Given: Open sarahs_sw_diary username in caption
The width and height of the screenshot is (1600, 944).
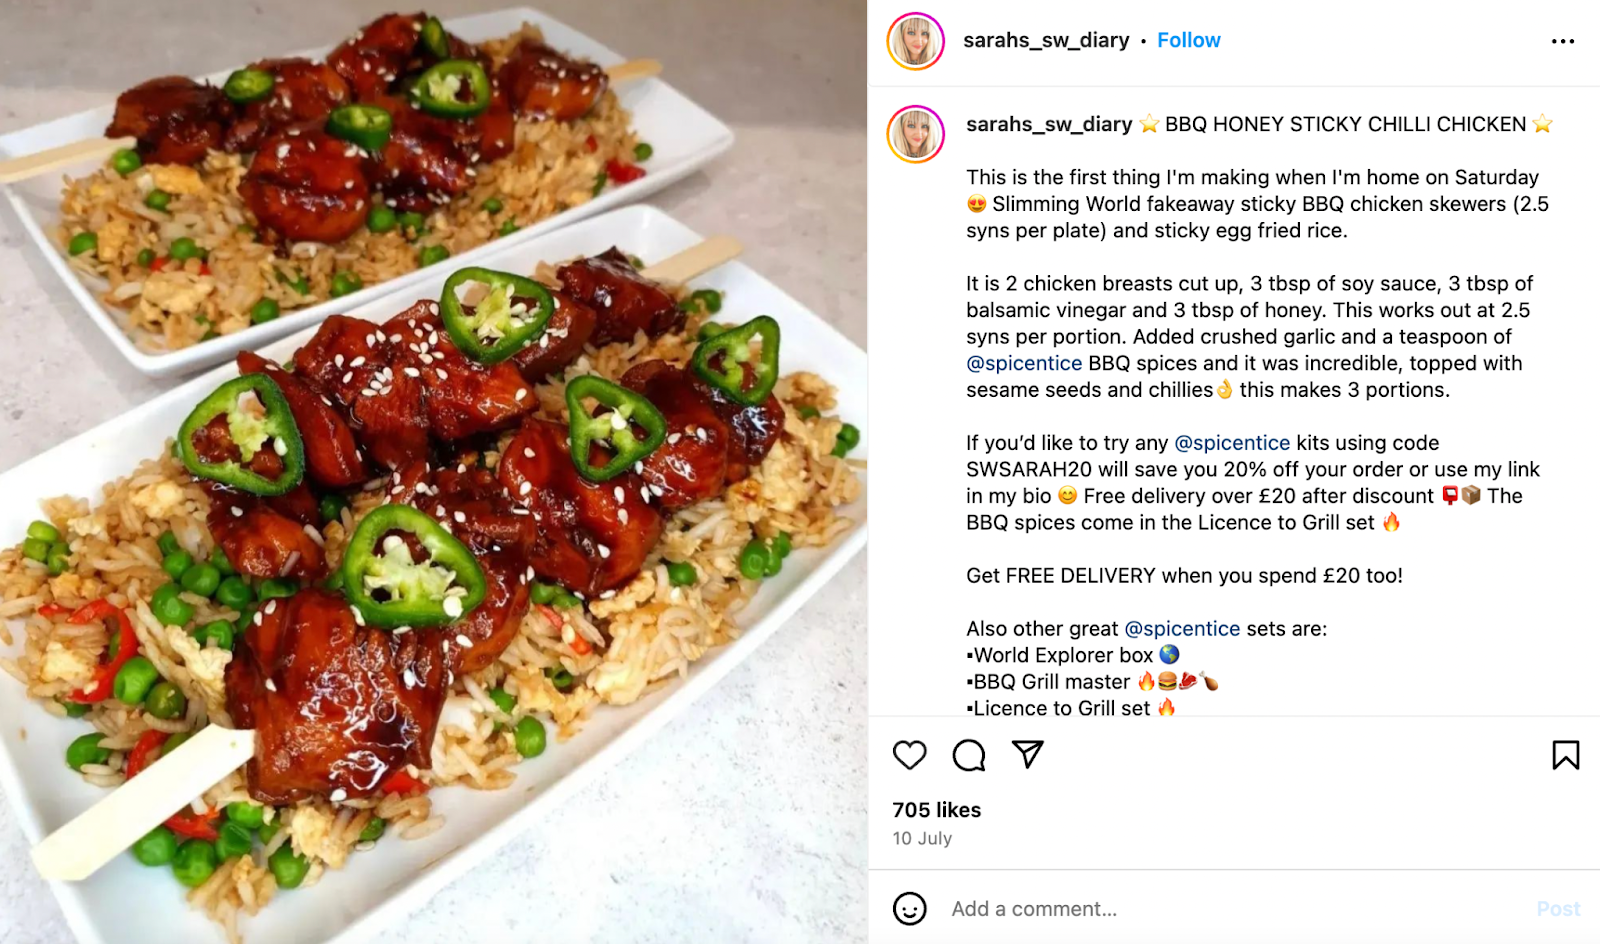Looking at the screenshot, I should click(x=1049, y=124).
